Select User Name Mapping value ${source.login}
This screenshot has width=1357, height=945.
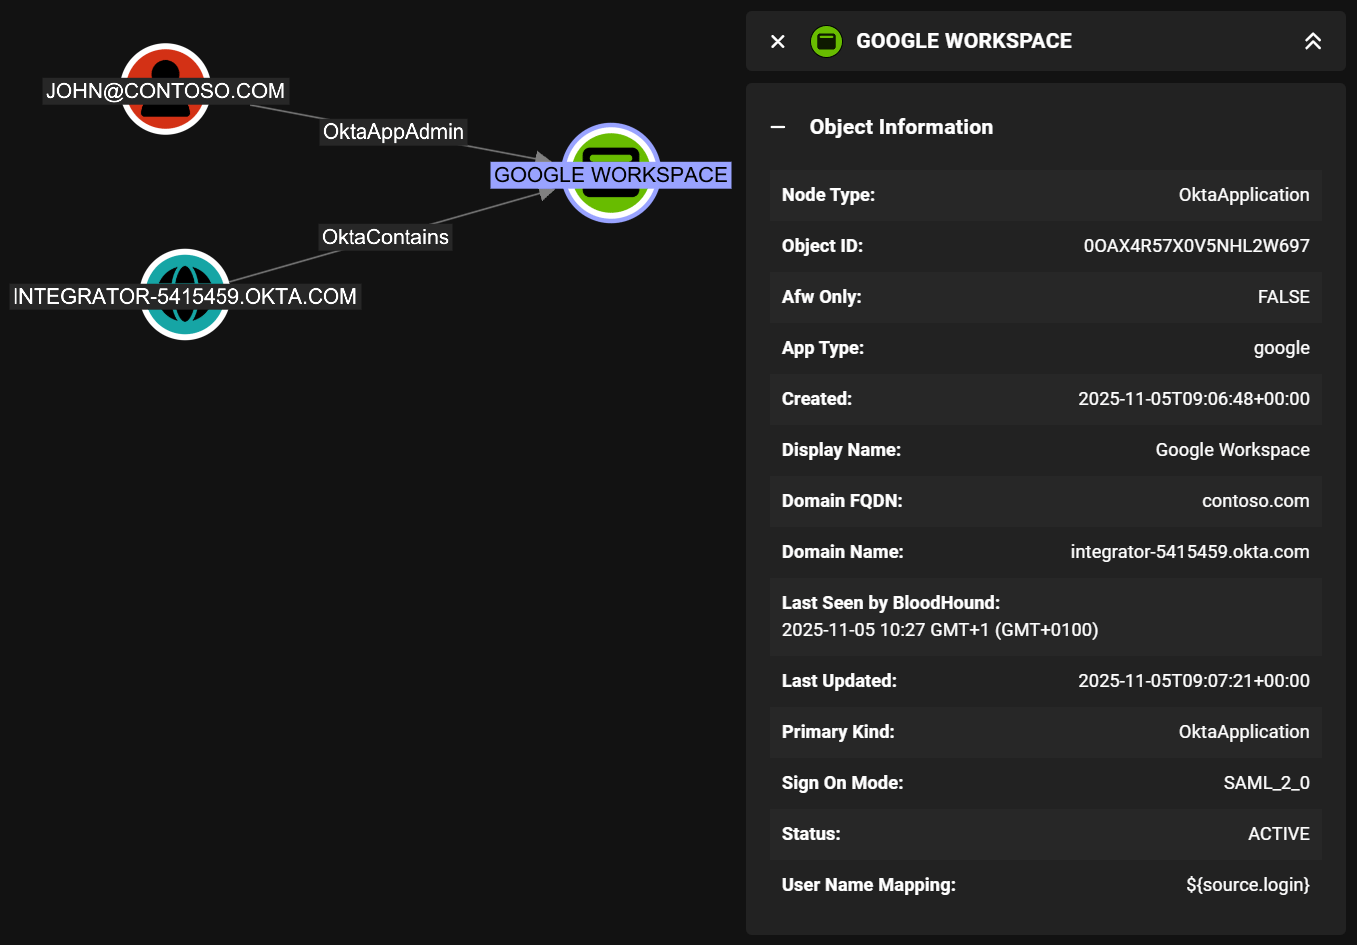tap(1248, 885)
